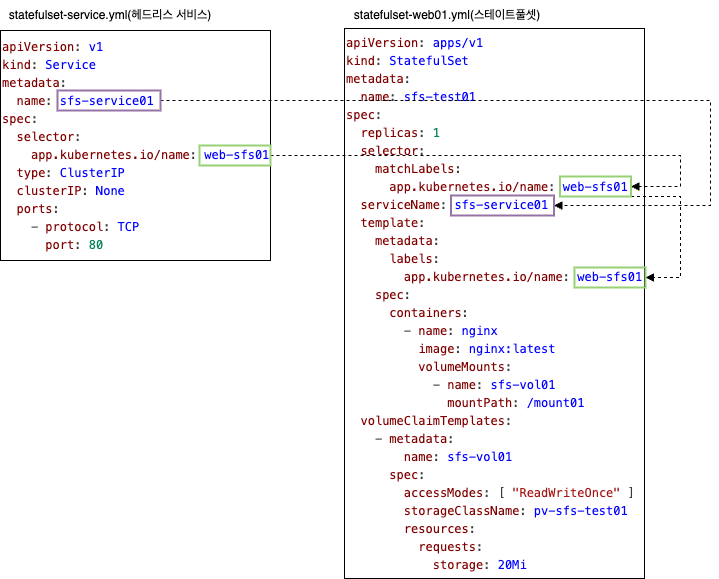Click the 'apiVersion: apps/v1' line
Viewport: 719px width, 579px height.
(x=414, y=43)
